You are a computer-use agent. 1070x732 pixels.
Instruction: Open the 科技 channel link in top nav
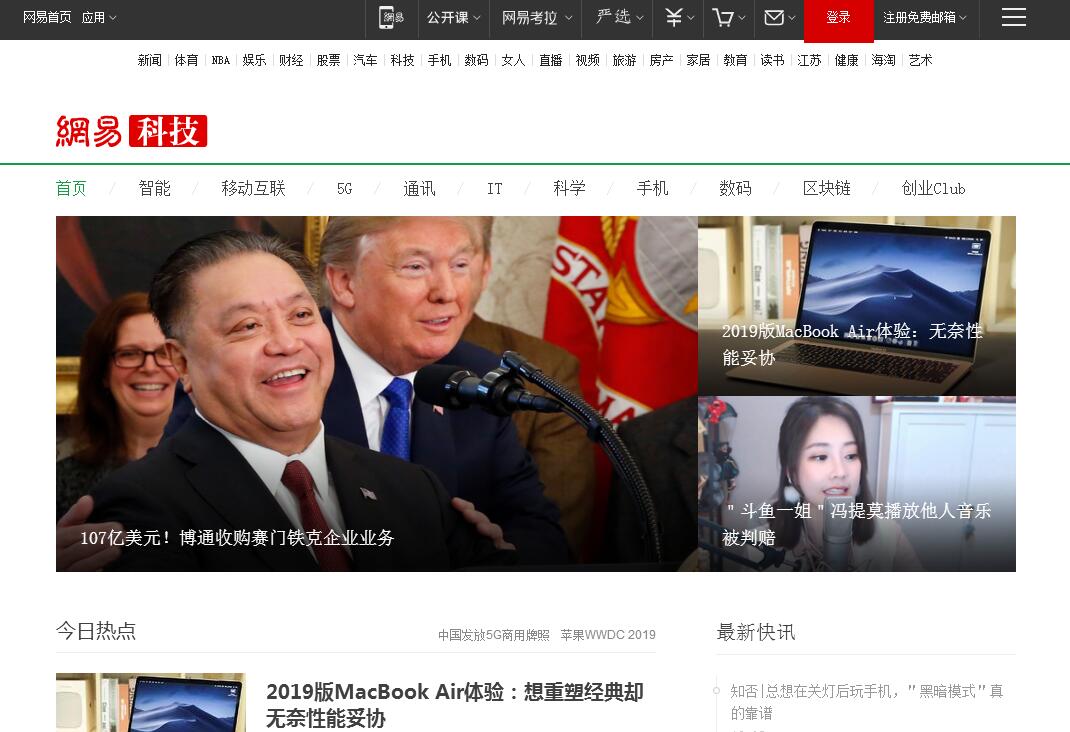coord(403,60)
